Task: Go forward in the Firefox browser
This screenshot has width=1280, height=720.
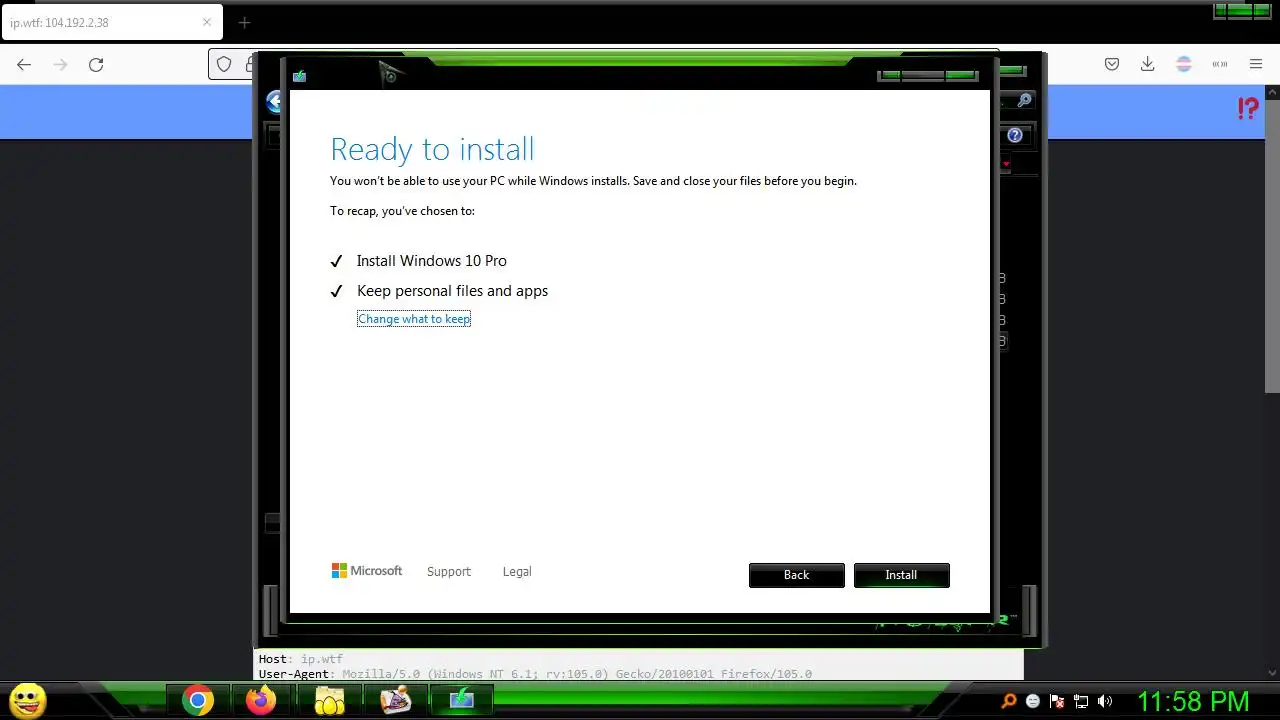Action: pos(60,64)
